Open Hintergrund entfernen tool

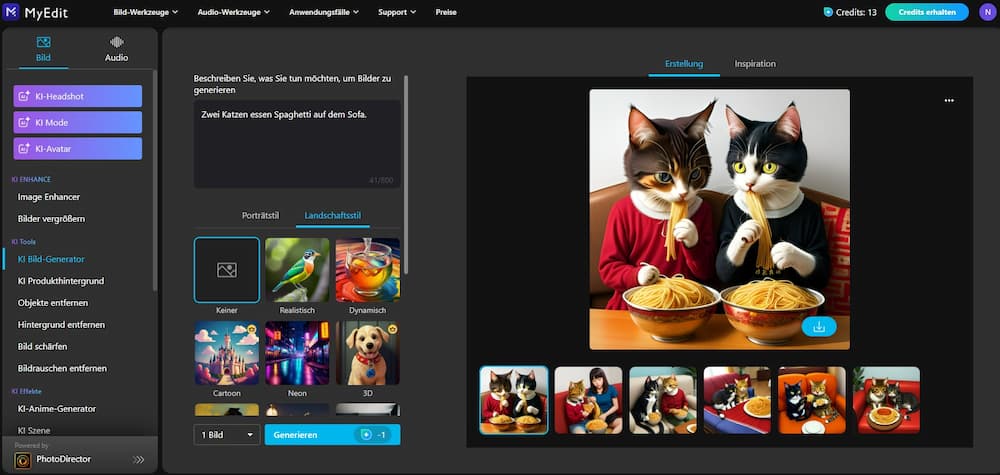[61, 325]
